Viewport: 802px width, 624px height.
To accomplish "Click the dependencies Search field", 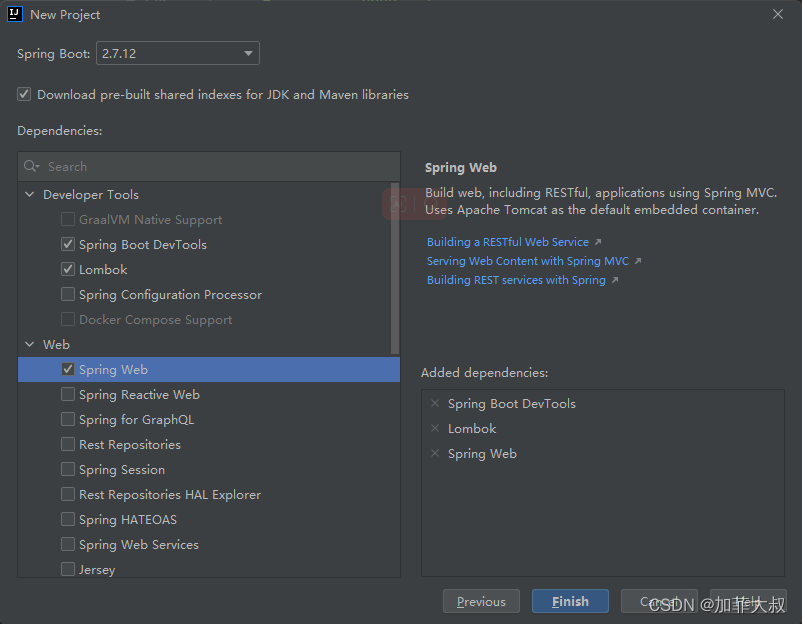I will coord(209,167).
